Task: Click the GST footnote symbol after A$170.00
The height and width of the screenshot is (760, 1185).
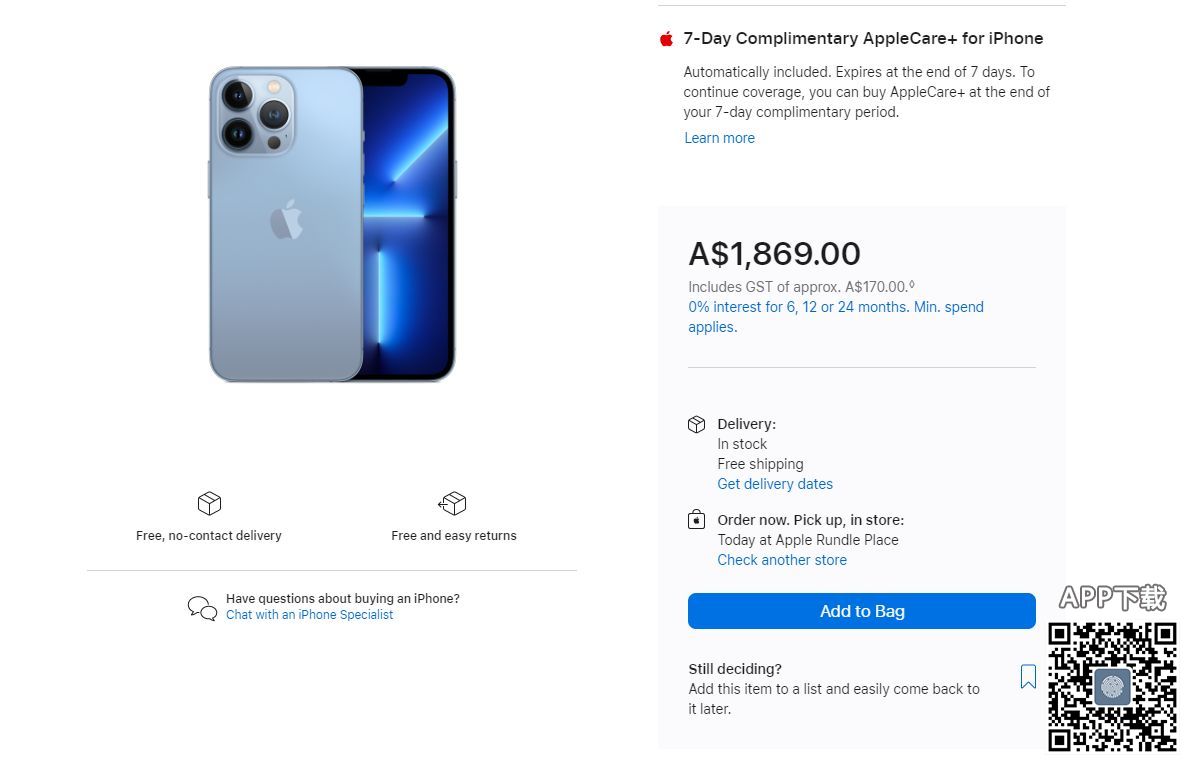Action: [912, 285]
